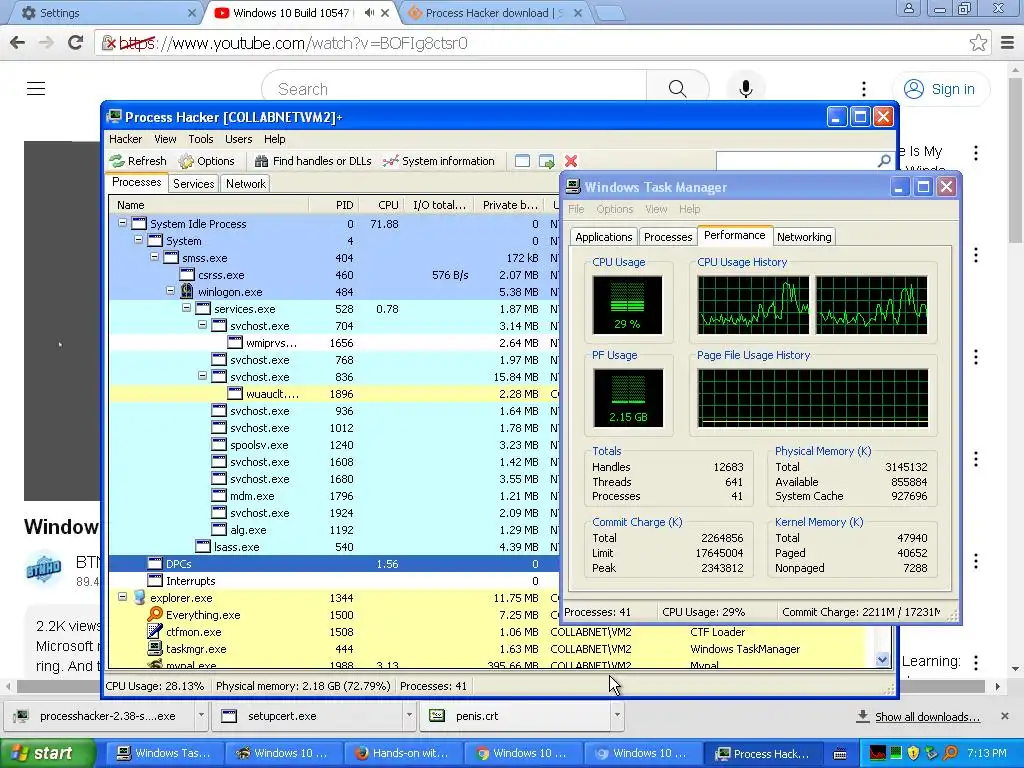Open dropdown arrow for penis.crt download

(x=616, y=715)
